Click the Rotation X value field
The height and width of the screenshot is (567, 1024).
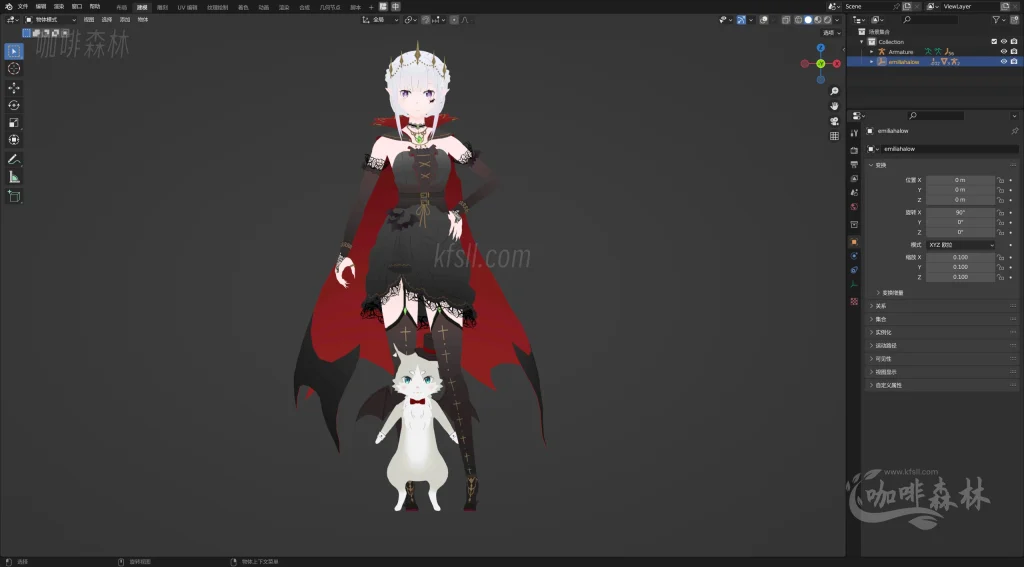960,212
